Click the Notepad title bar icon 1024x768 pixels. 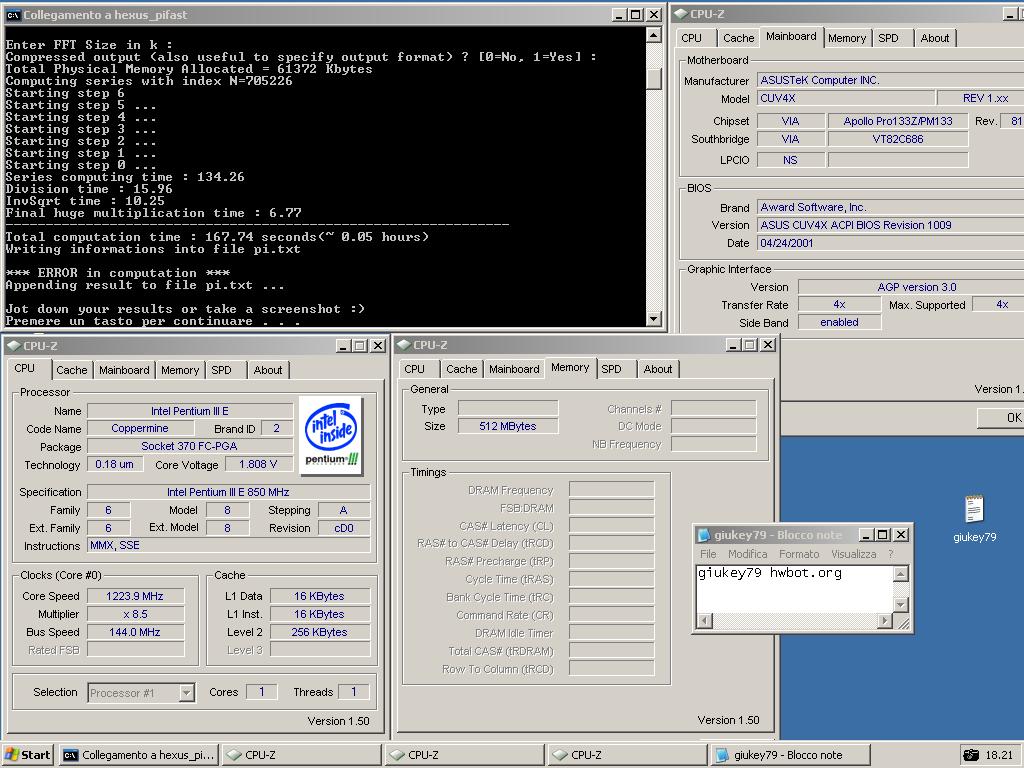pyautogui.click(x=704, y=535)
